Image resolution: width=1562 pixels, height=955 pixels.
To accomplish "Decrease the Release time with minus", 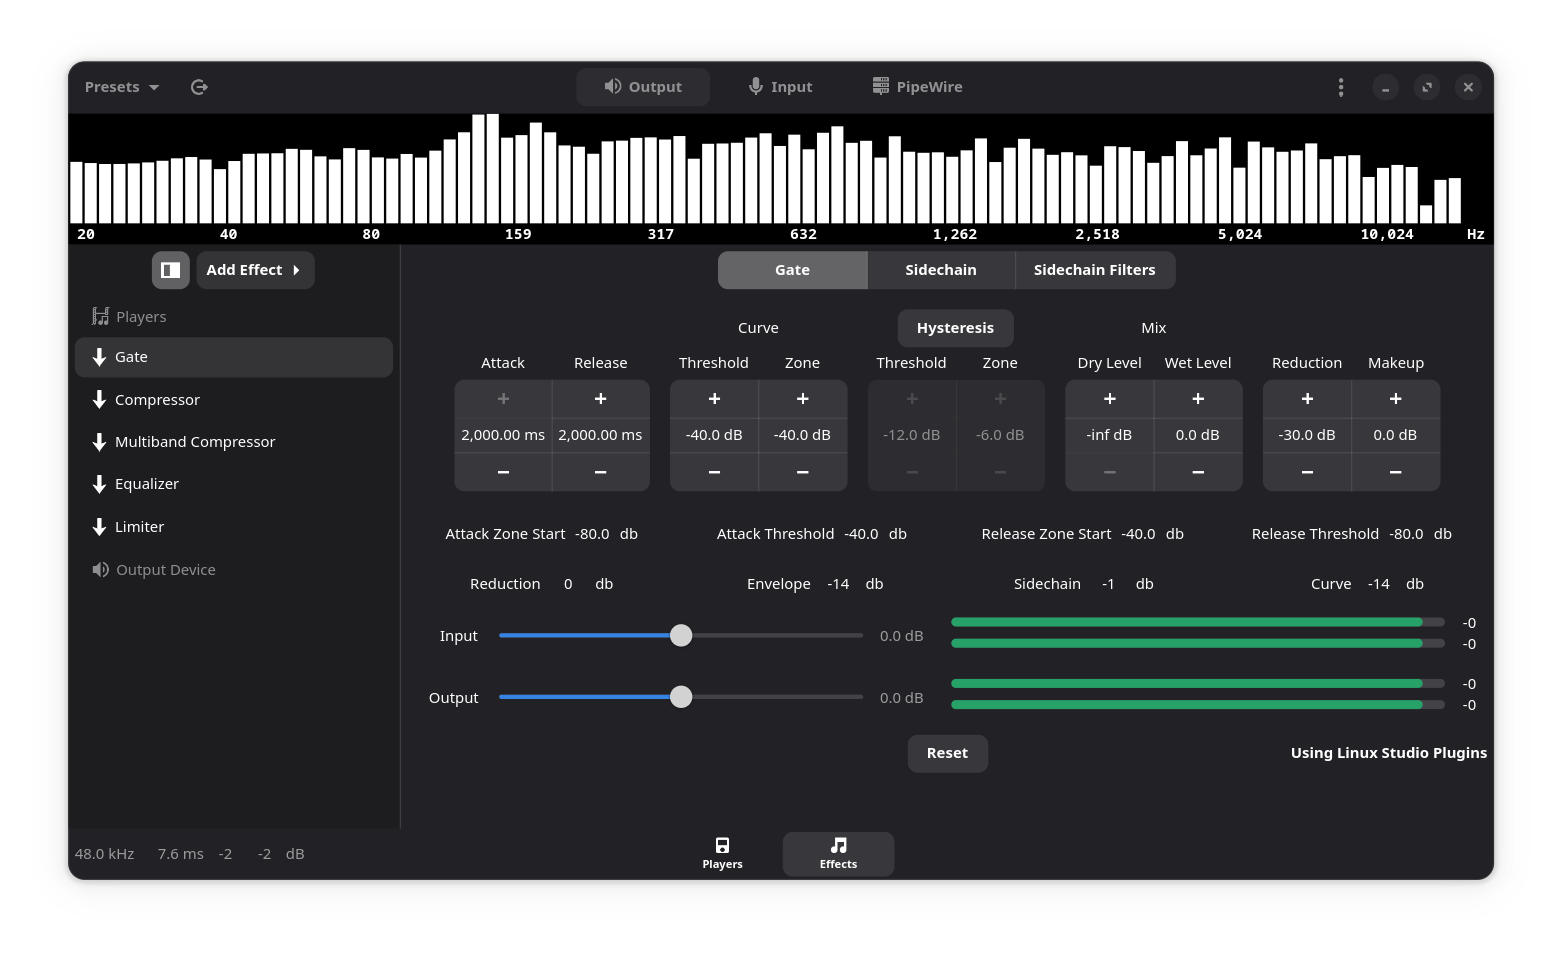I will pyautogui.click(x=601, y=472).
